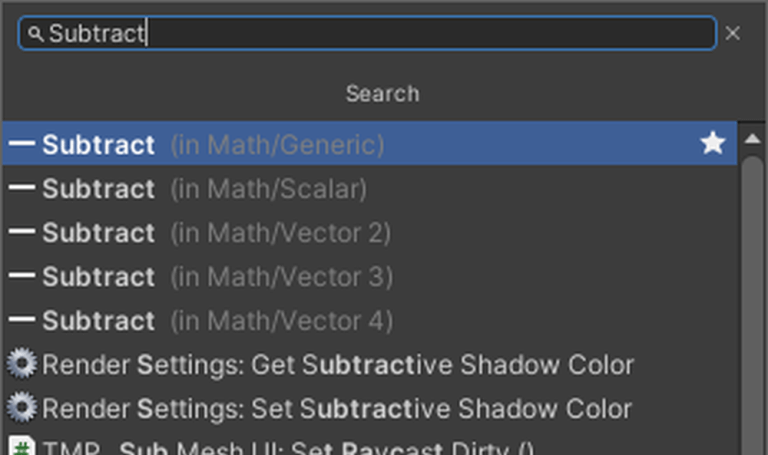Select Render Settings: Set Subtractive Shadow Color
The height and width of the screenshot is (455, 768).
[x=337, y=409]
